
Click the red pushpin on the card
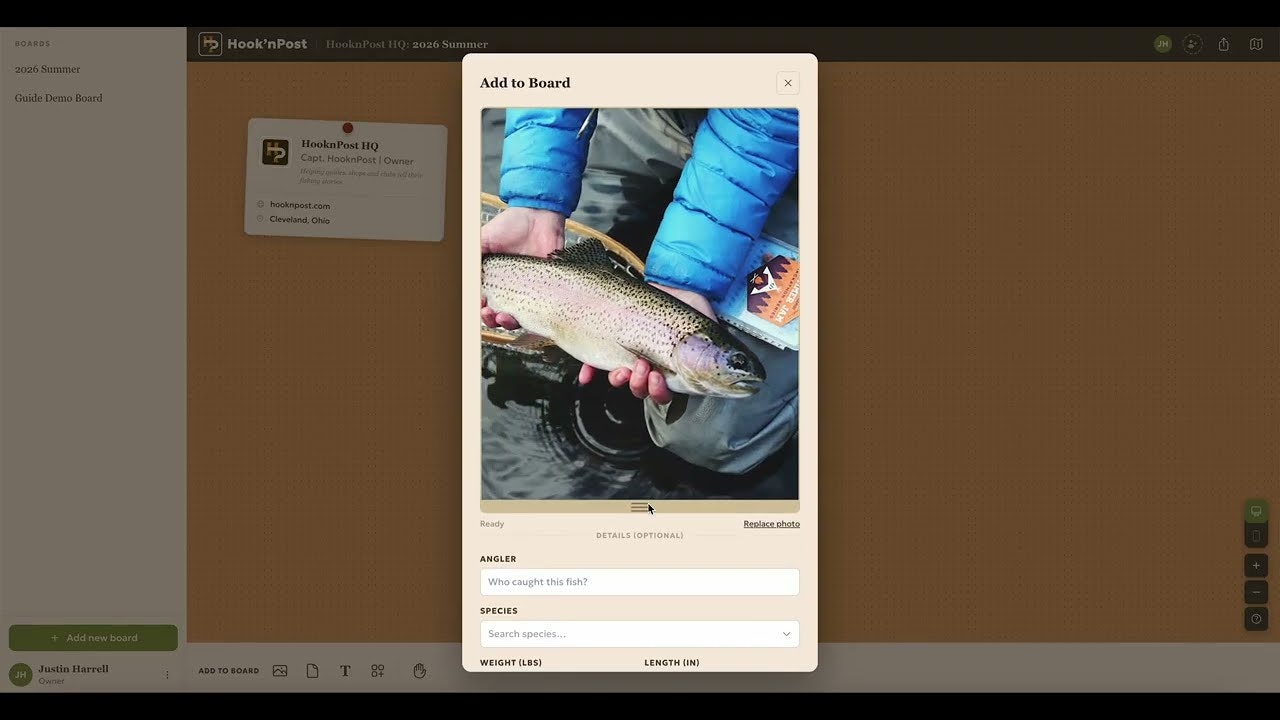(x=348, y=128)
